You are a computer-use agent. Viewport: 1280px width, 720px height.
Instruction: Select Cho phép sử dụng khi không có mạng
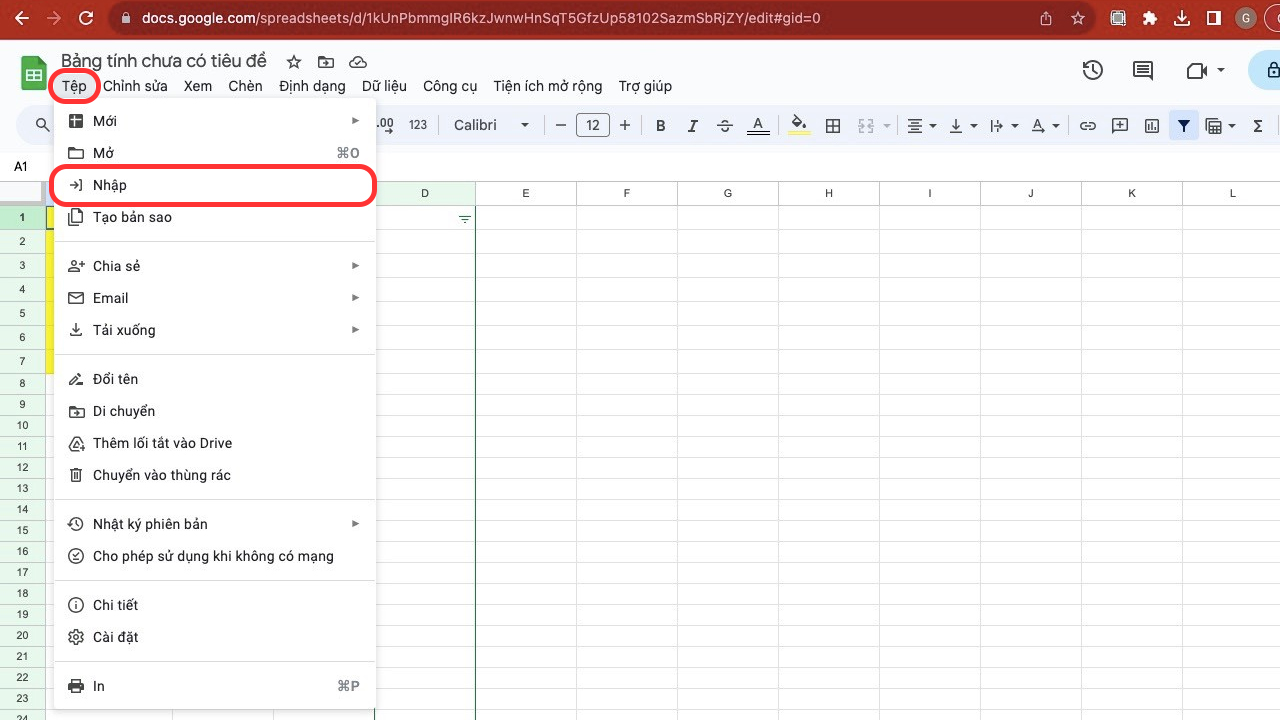215,556
